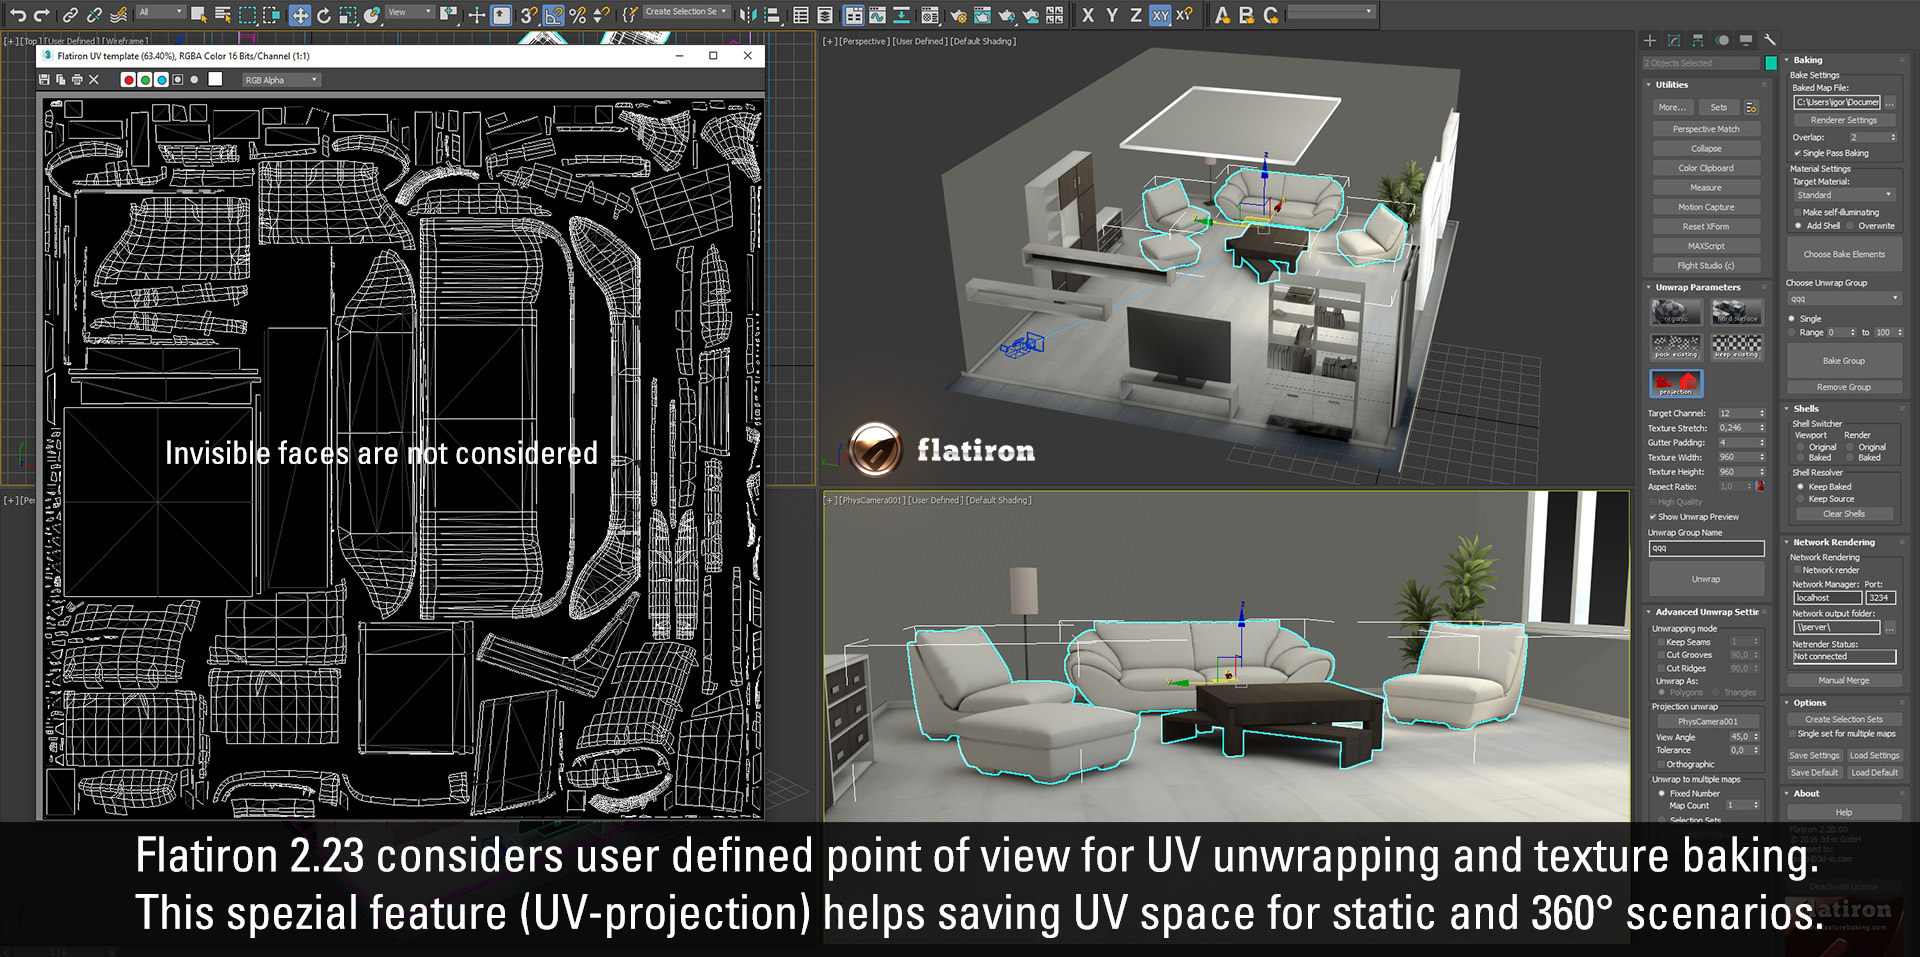Click the PhysCamera001 projection camera button

coord(1707,721)
